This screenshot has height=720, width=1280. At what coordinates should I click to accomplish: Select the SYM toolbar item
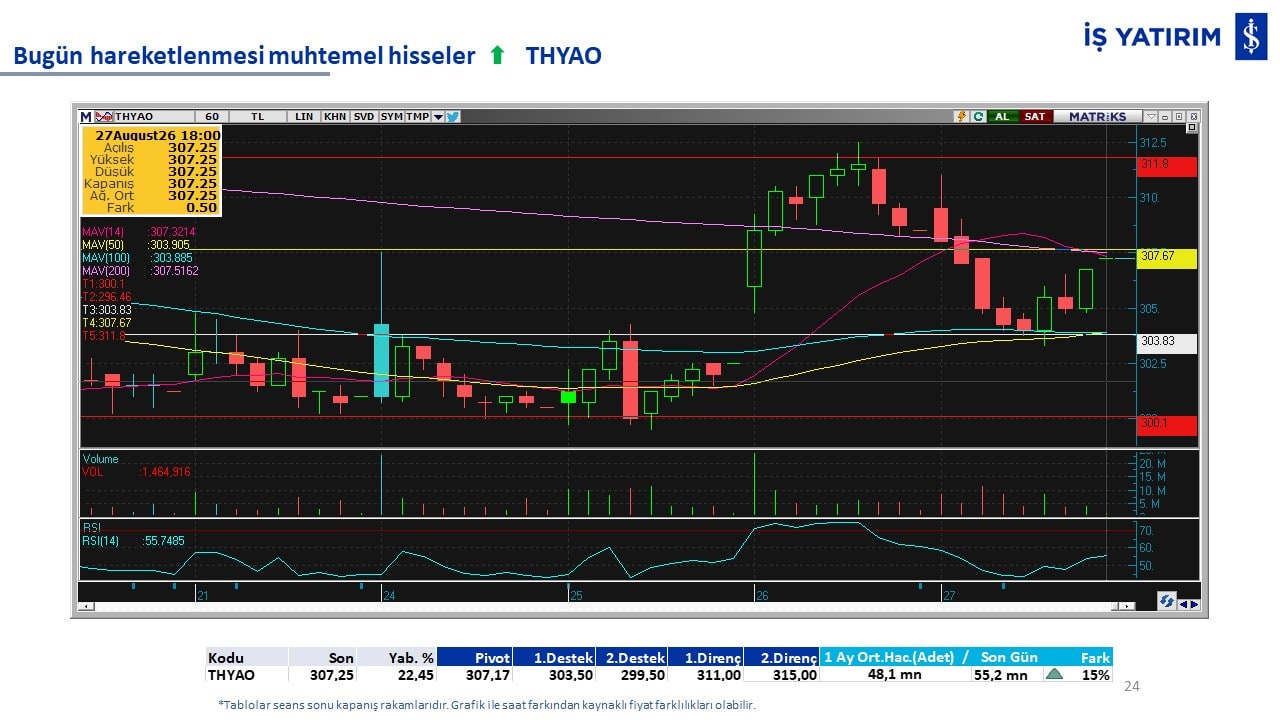391,116
